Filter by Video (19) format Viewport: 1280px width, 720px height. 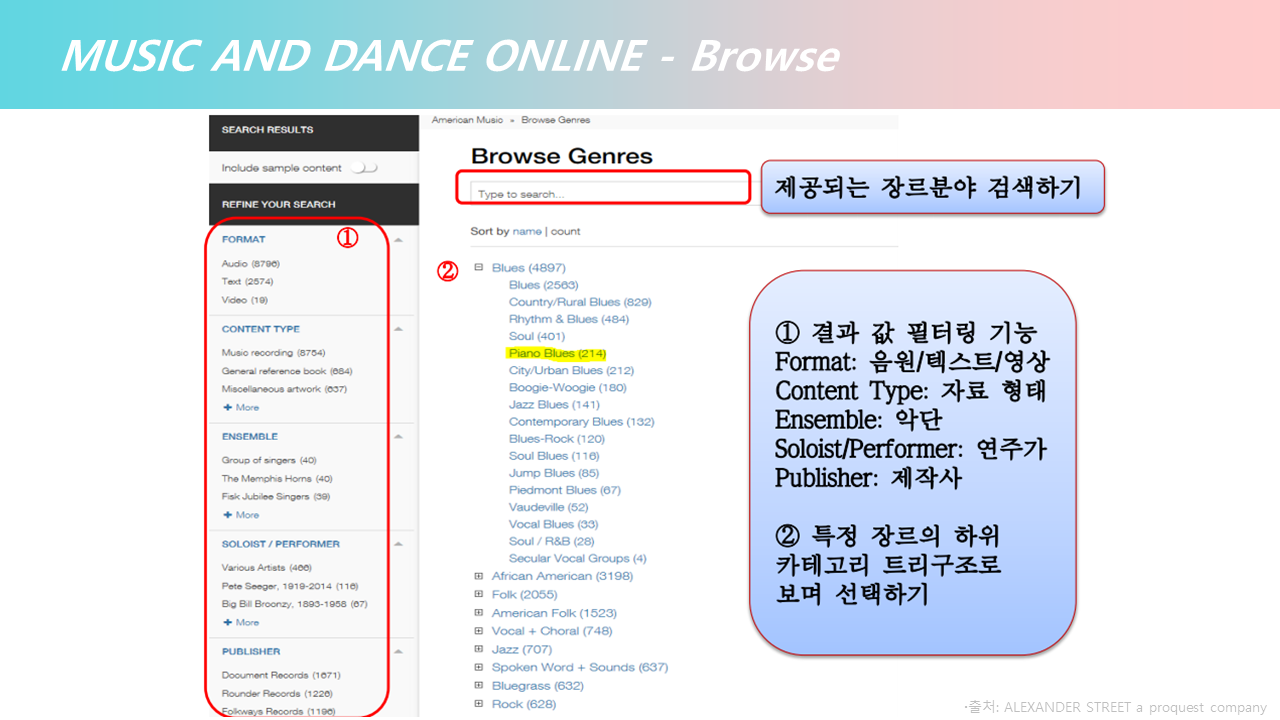(x=245, y=300)
